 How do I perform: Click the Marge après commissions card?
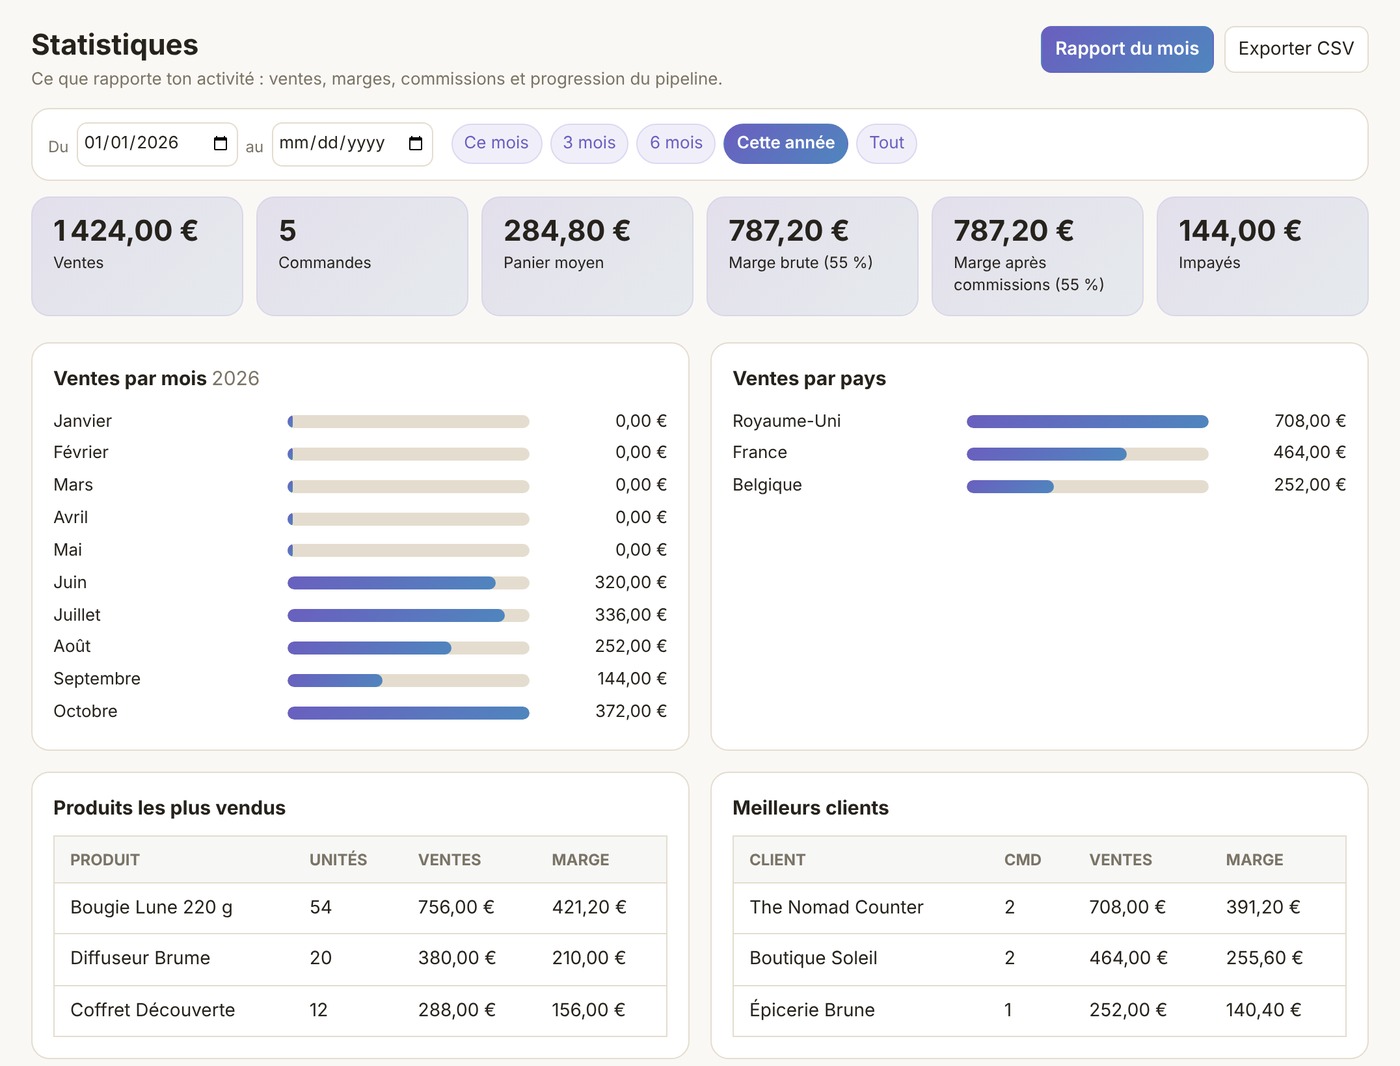[x=1037, y=256]
